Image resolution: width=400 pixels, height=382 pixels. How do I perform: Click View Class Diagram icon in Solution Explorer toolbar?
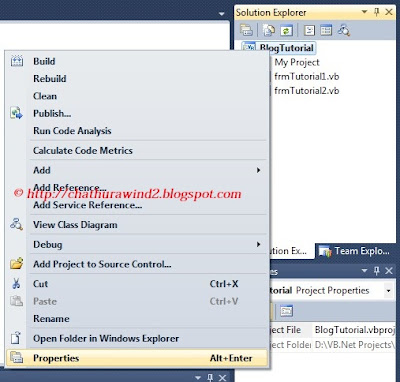[344, 30]
